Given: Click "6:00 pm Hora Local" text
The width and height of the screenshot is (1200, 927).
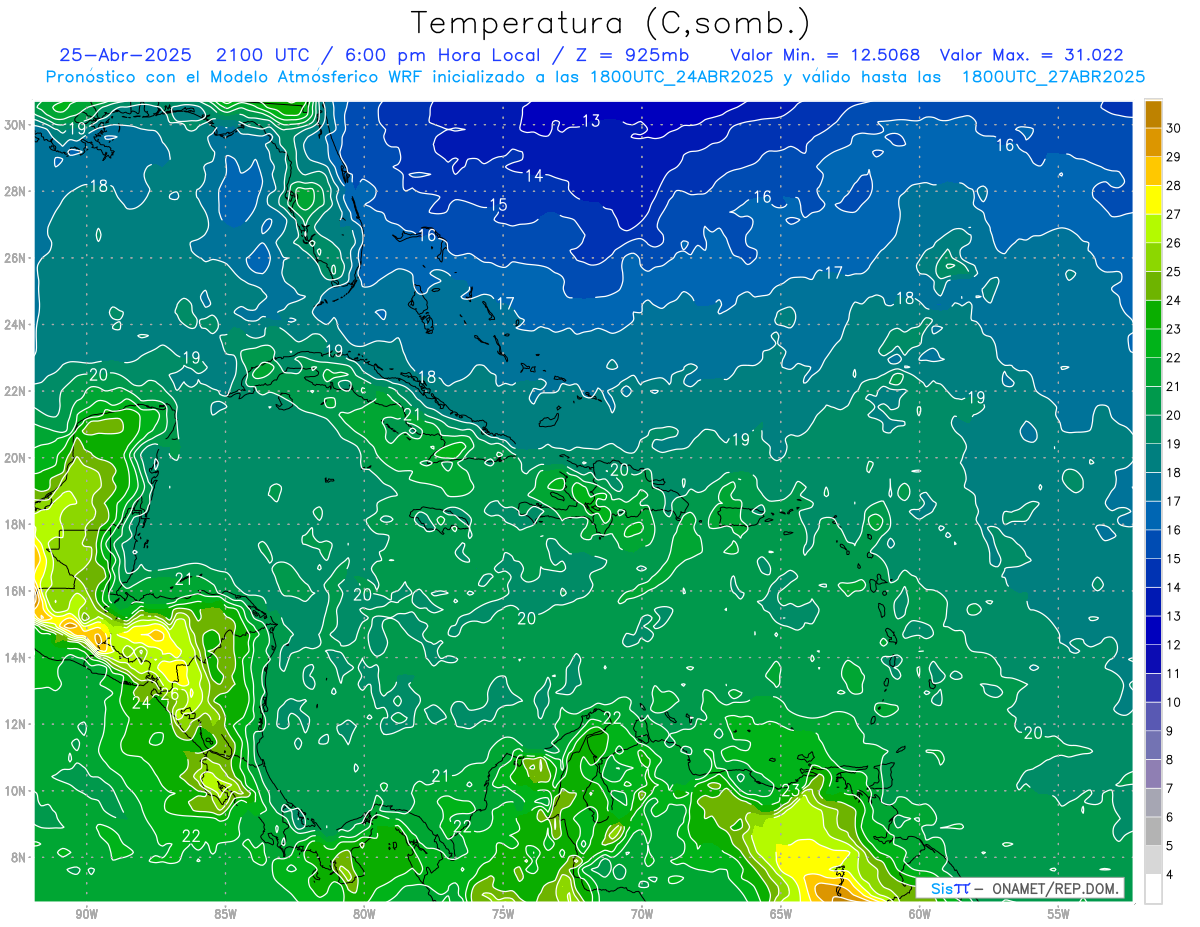Looking at the screenshot, I should point(443,55).
